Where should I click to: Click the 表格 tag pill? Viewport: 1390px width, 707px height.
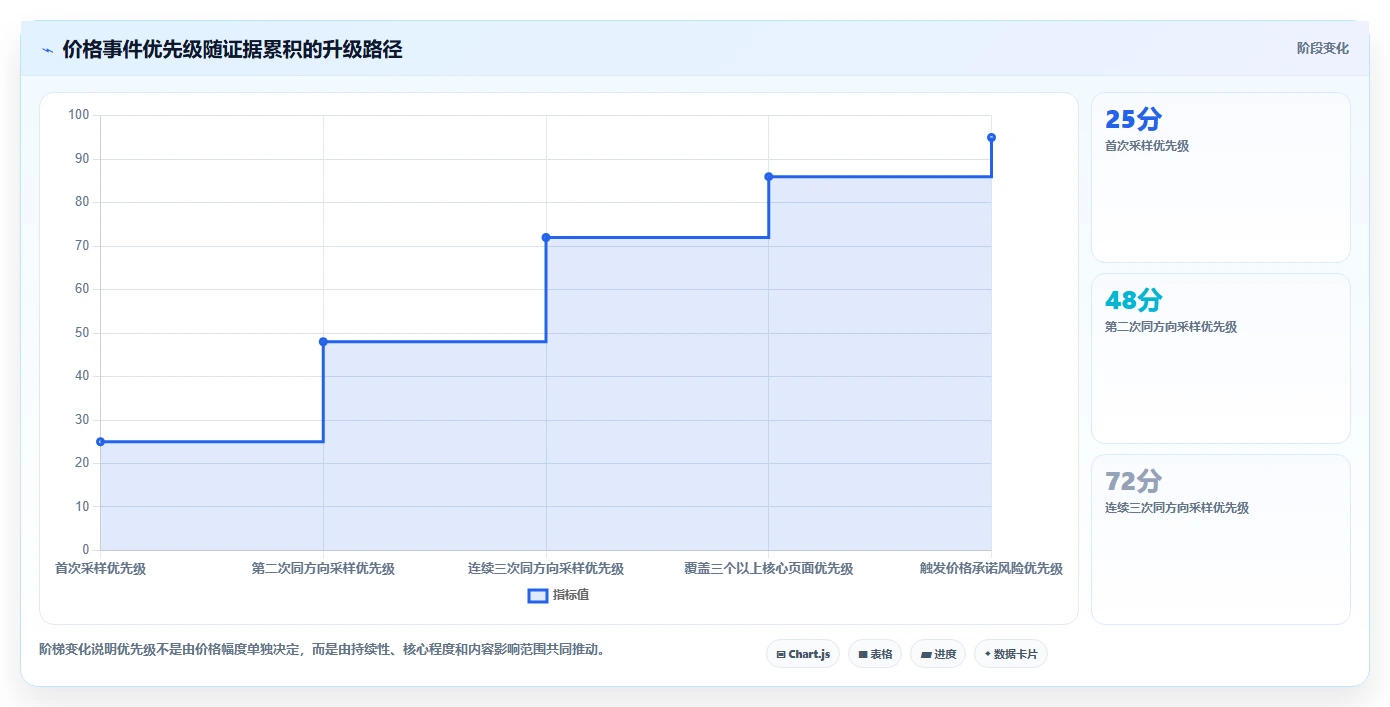[875, 654]
